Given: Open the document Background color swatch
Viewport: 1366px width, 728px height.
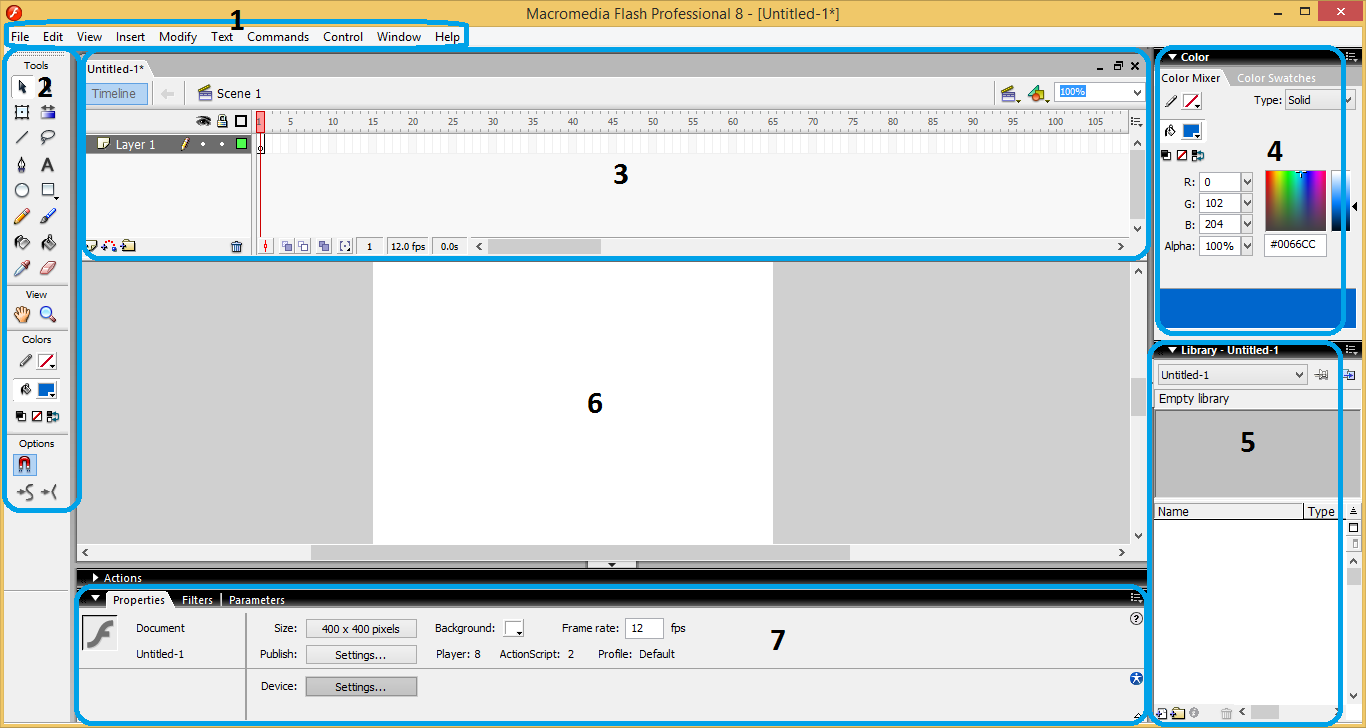Looking at the screenshot, I should 514,629.
